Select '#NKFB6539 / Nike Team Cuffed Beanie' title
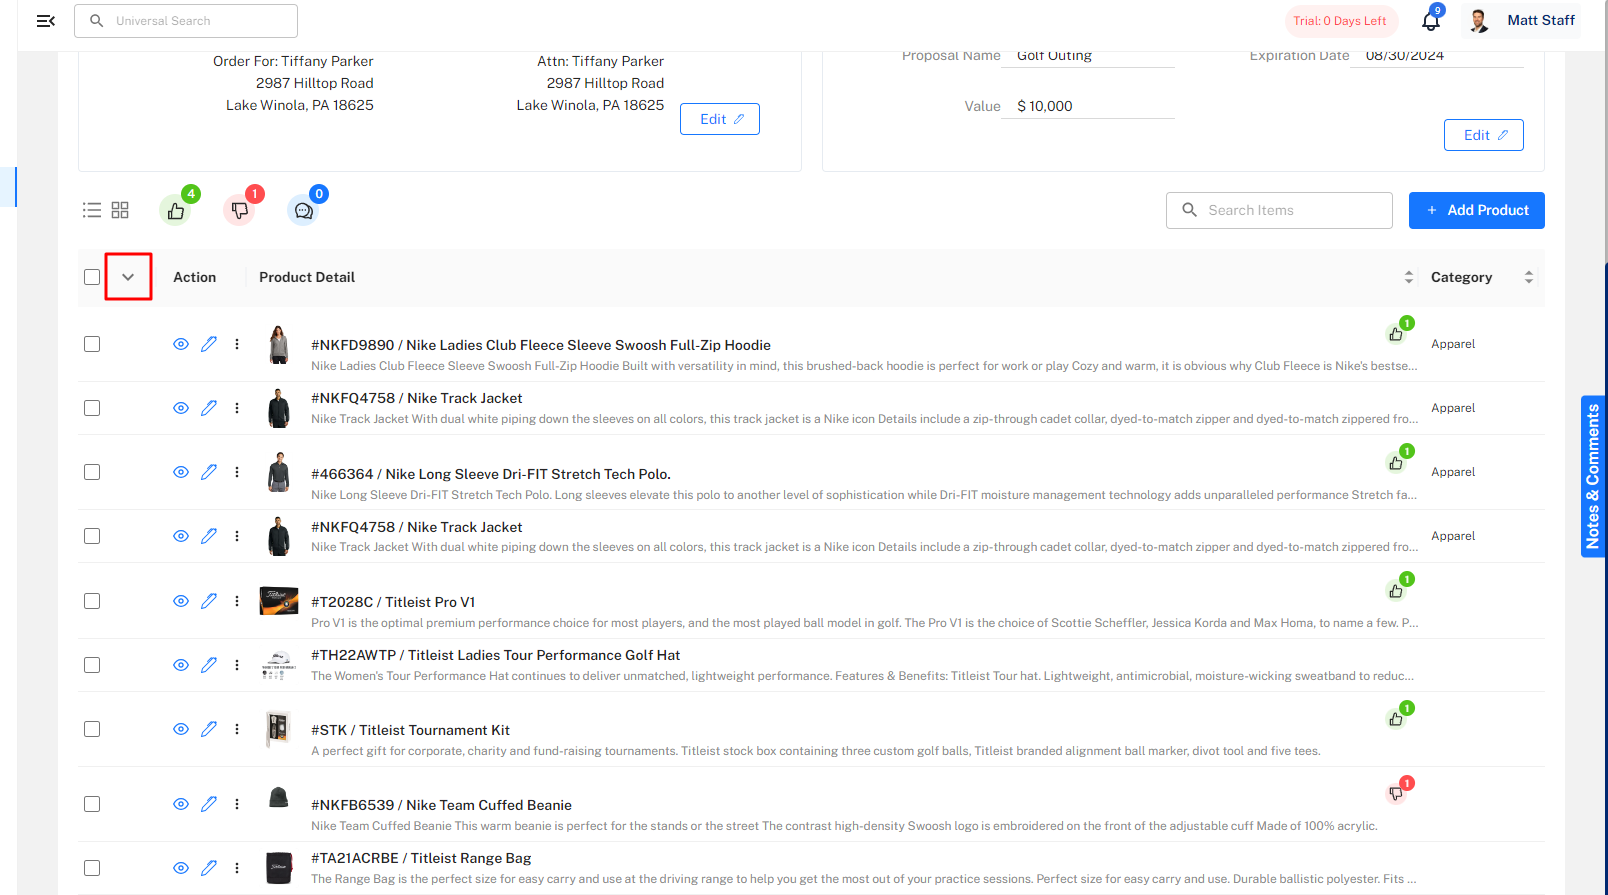The image size is (1608, 895). 441,805
